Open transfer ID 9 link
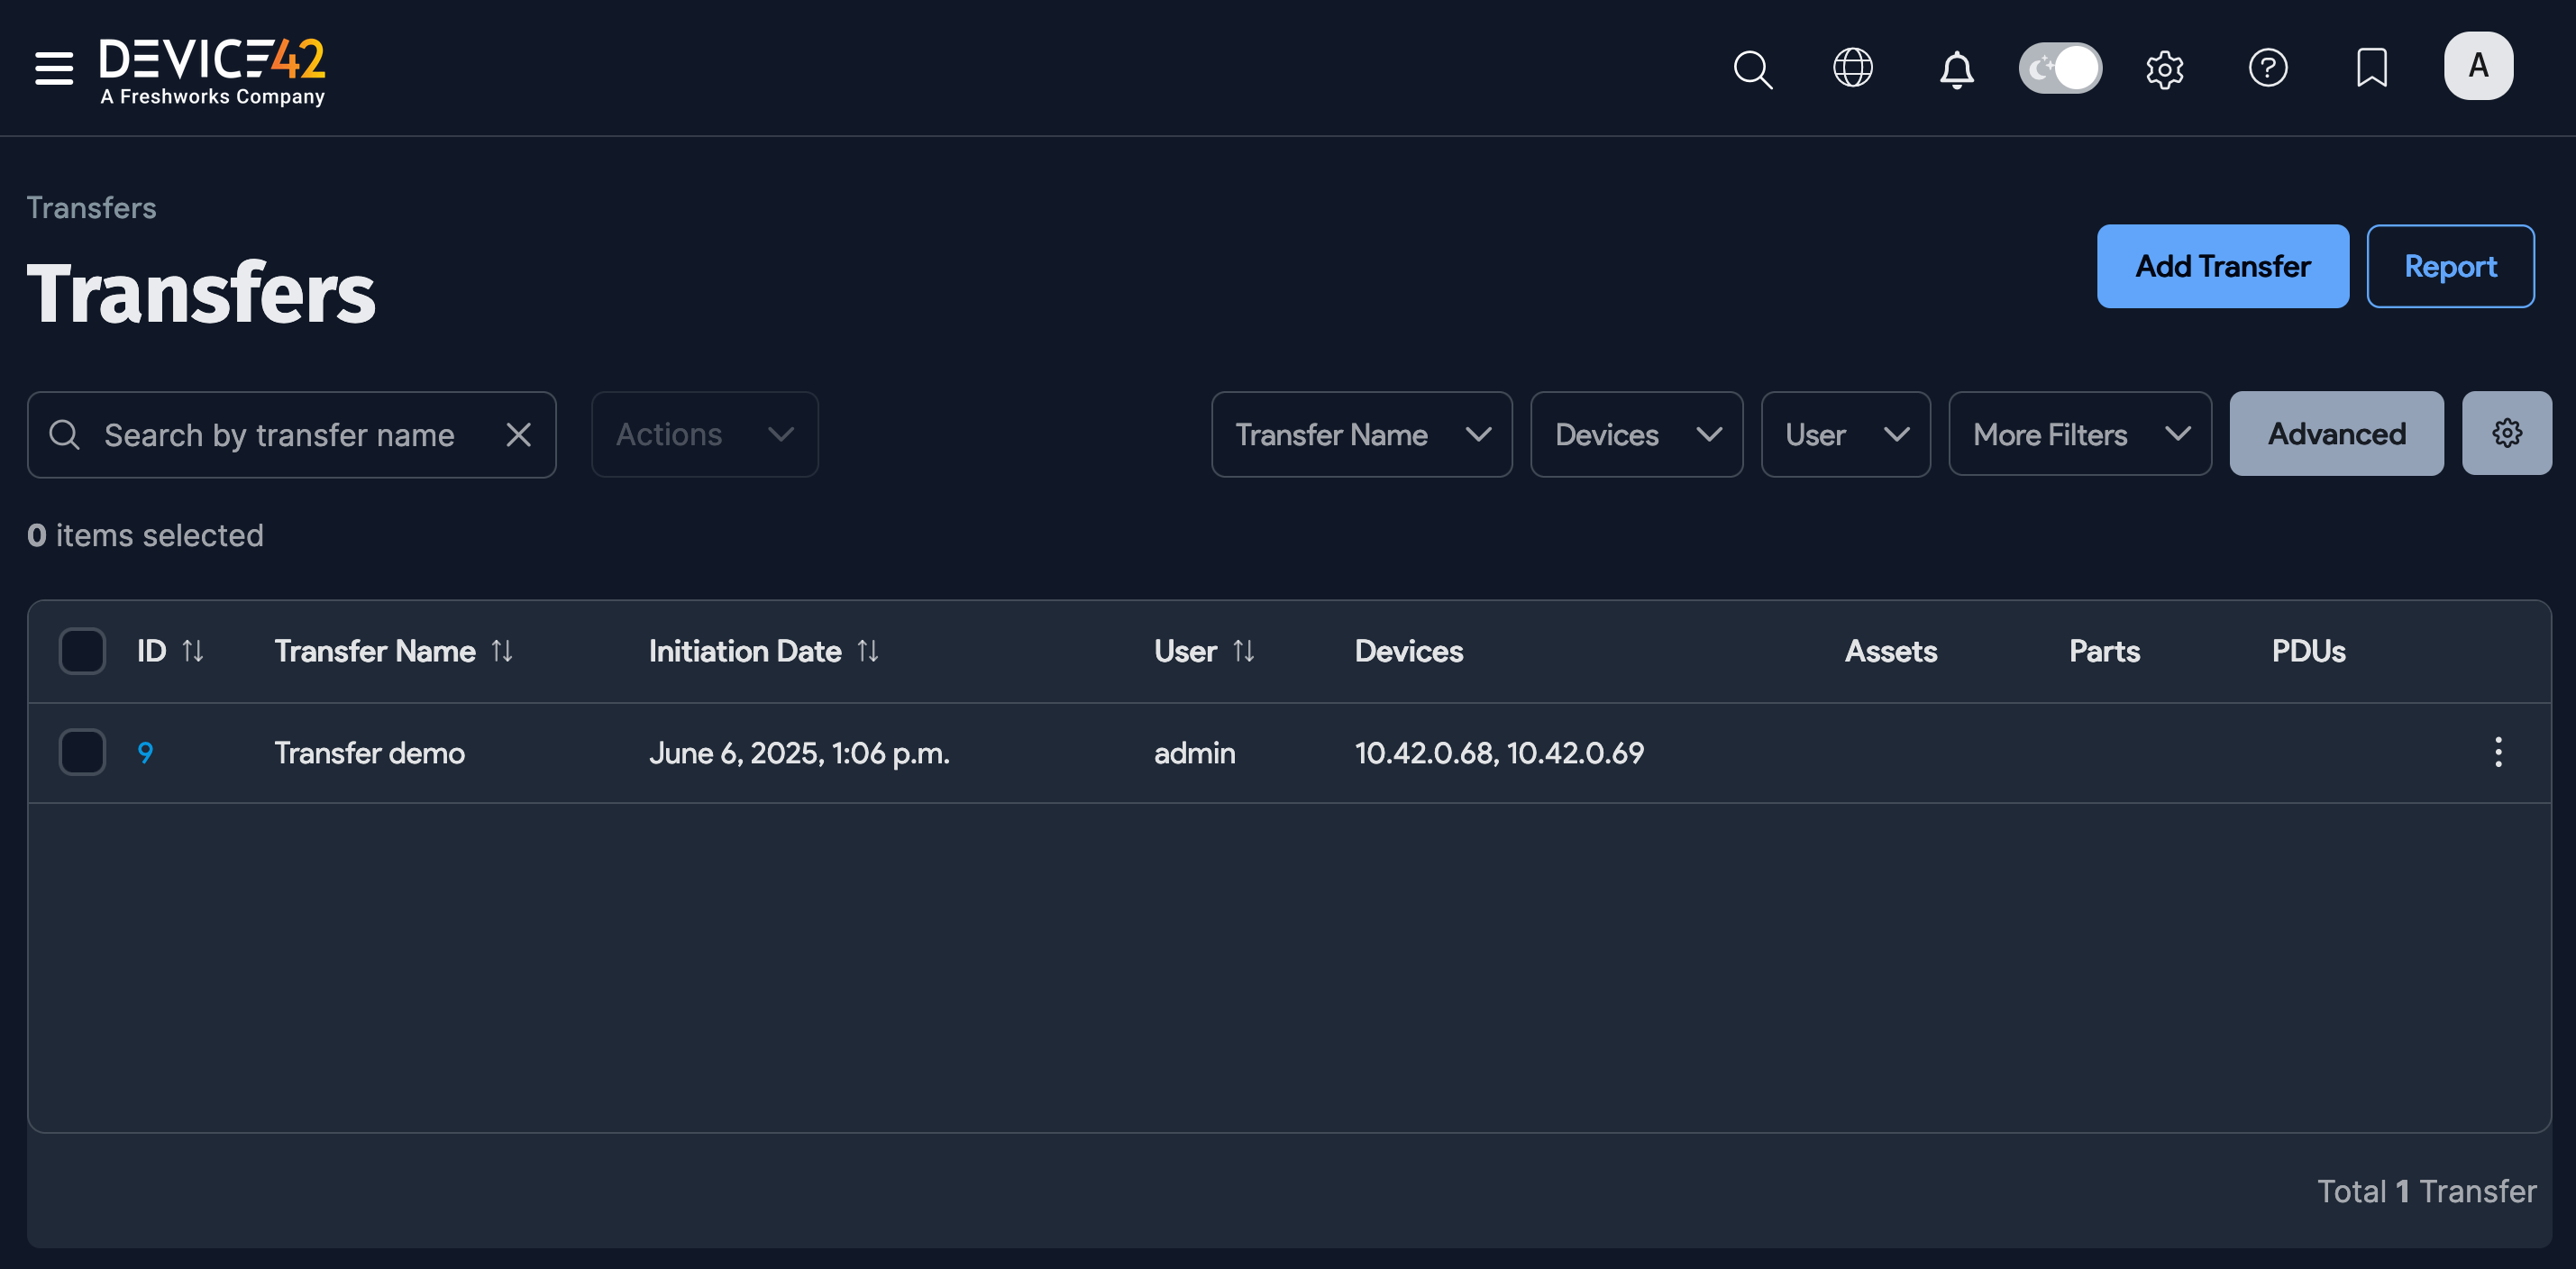The height and width of the screenshot is (1269, 2576). [146, 752]
